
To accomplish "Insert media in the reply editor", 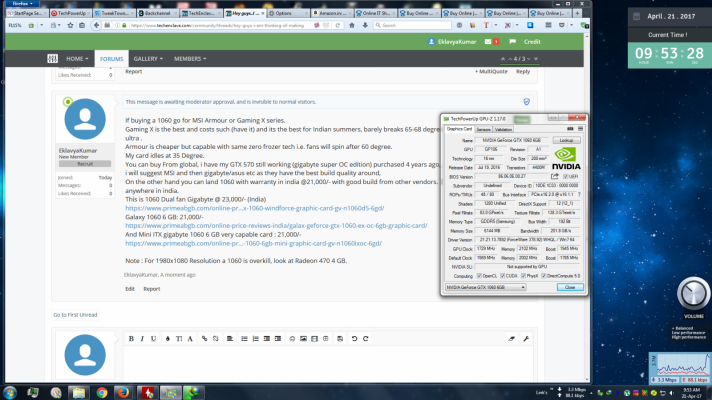I will tap(314, 338).
